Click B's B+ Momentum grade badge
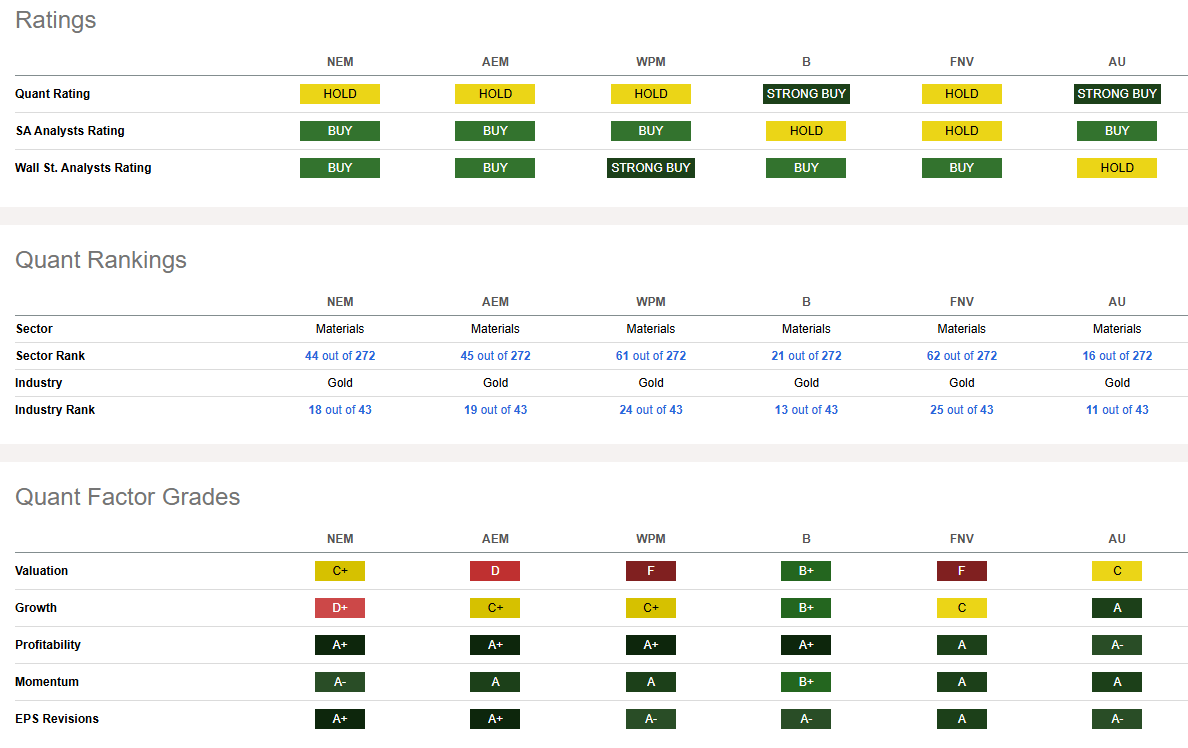 tap(806, 682)
